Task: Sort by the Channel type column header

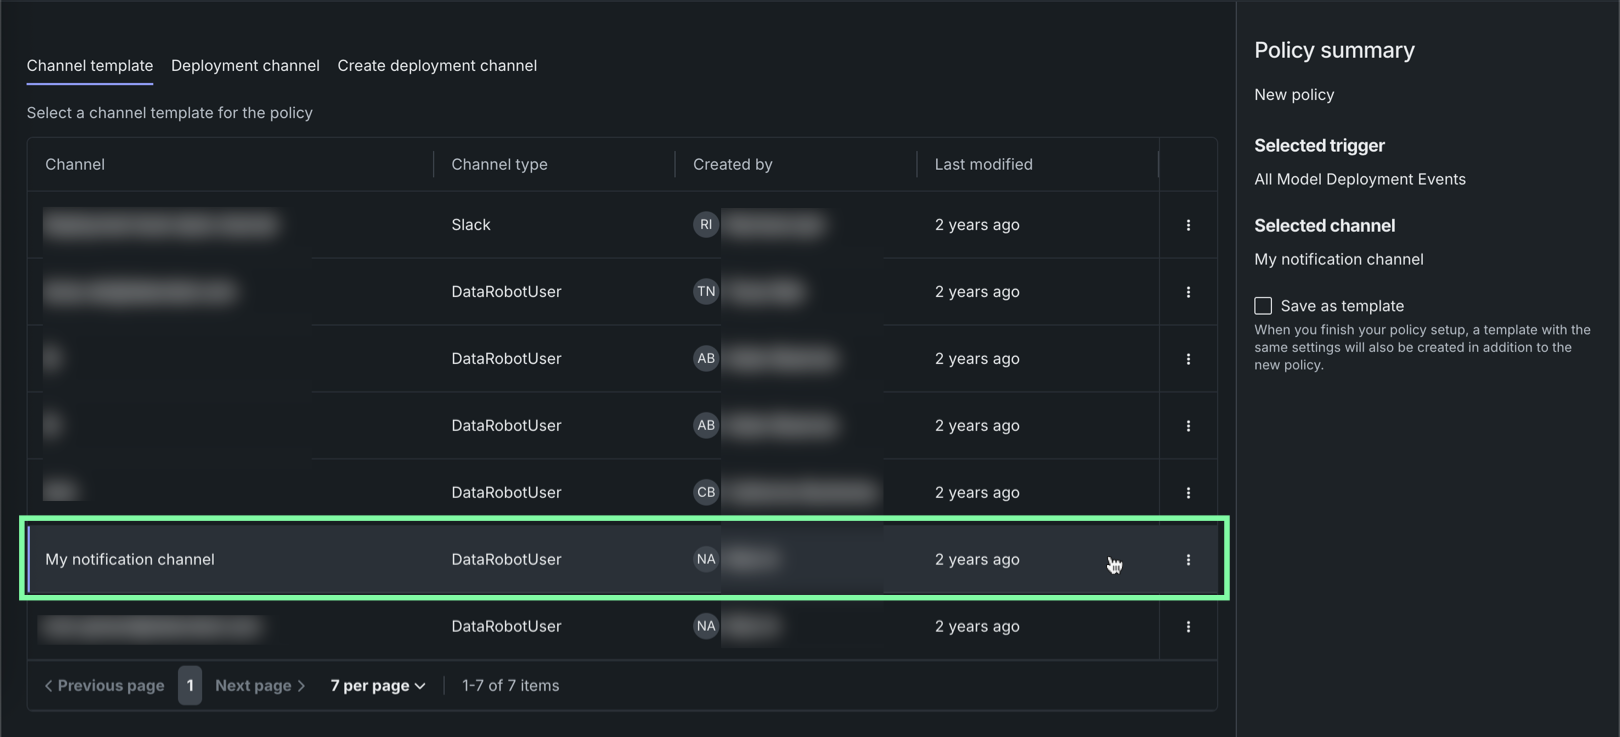Action: click(x=499, y=165)
